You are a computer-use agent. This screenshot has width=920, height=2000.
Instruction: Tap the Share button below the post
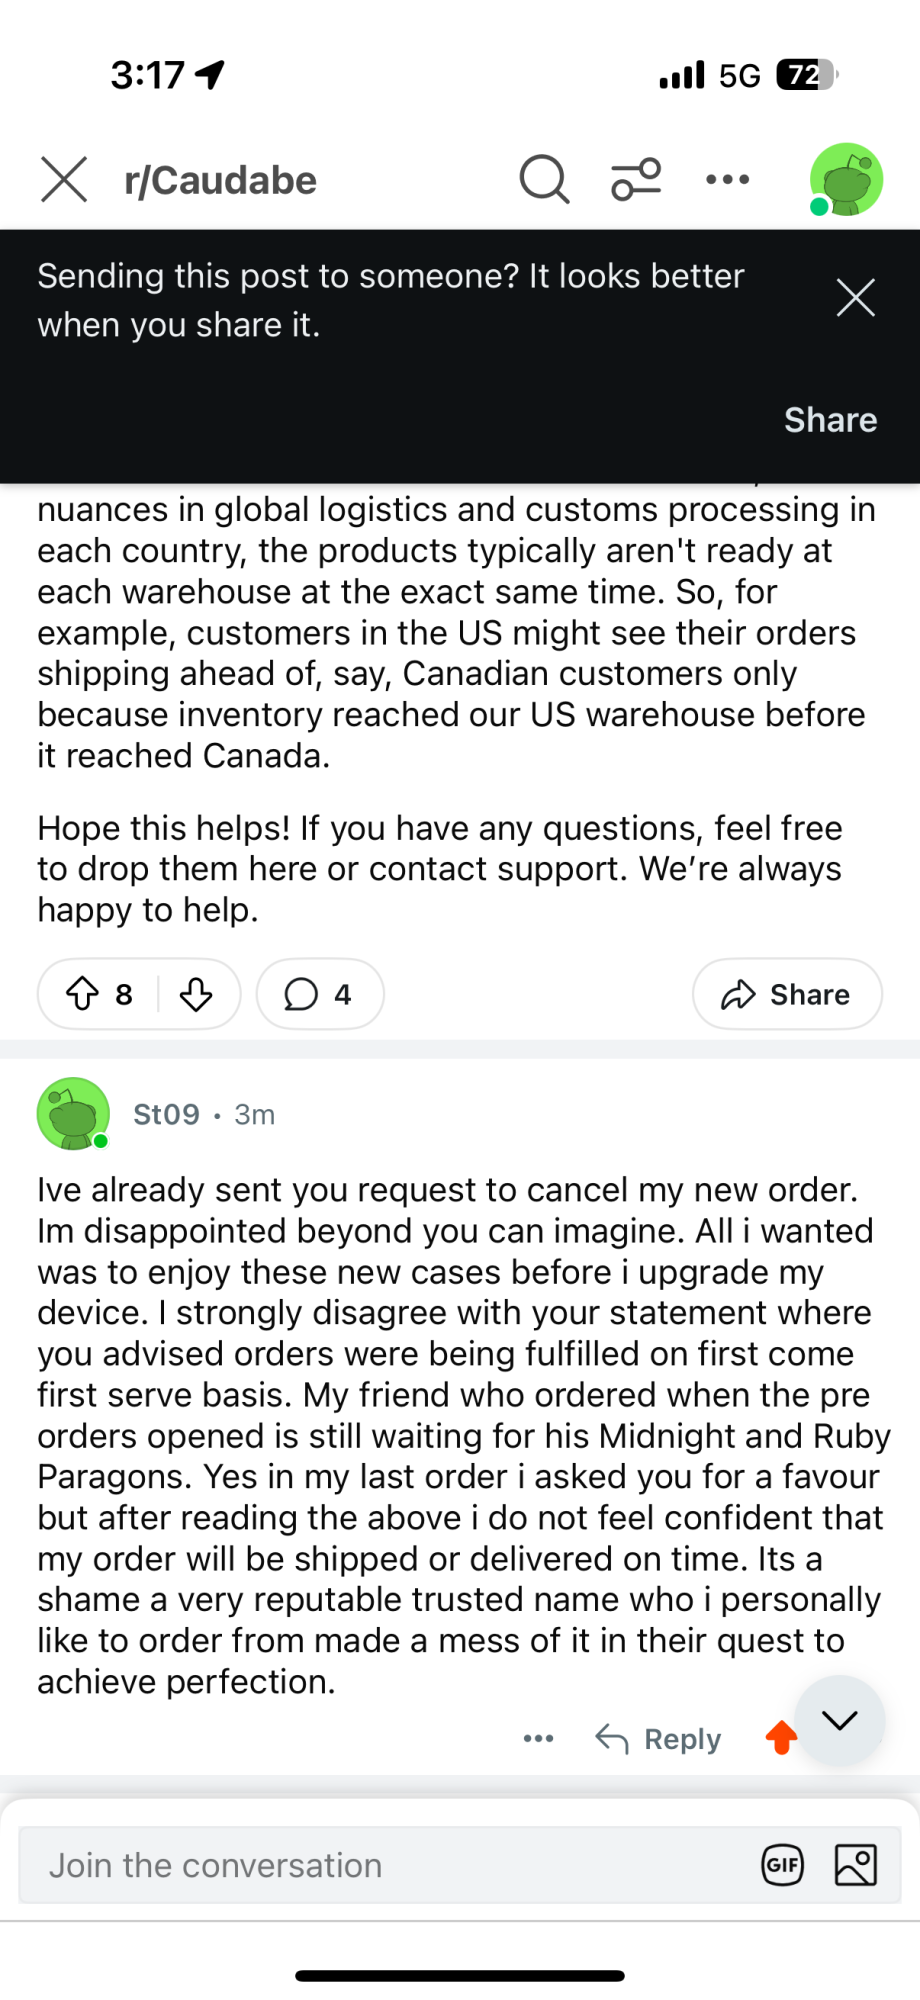point(787,994)
